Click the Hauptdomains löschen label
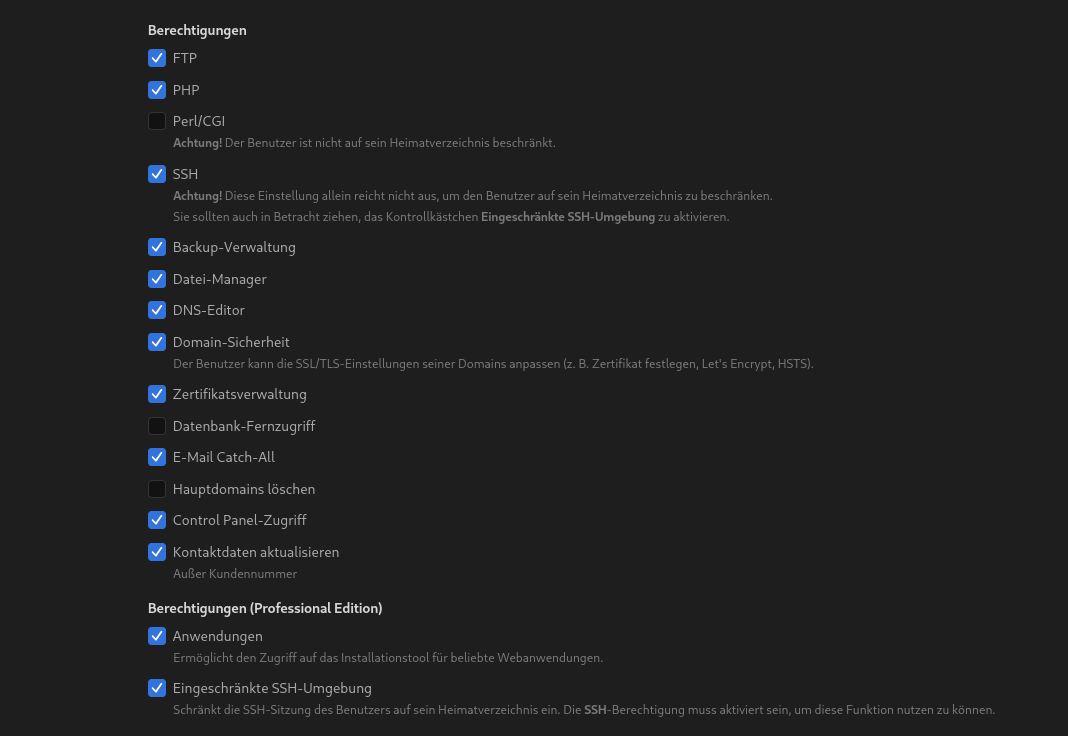This screenshot has width=1068, height=736. point(244,489)
